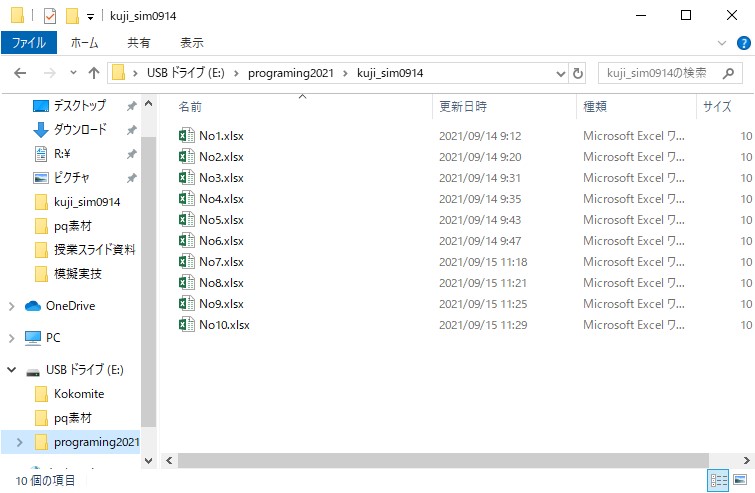
Task: Select the No10.xlsx file name
Action: click(224, 325)
